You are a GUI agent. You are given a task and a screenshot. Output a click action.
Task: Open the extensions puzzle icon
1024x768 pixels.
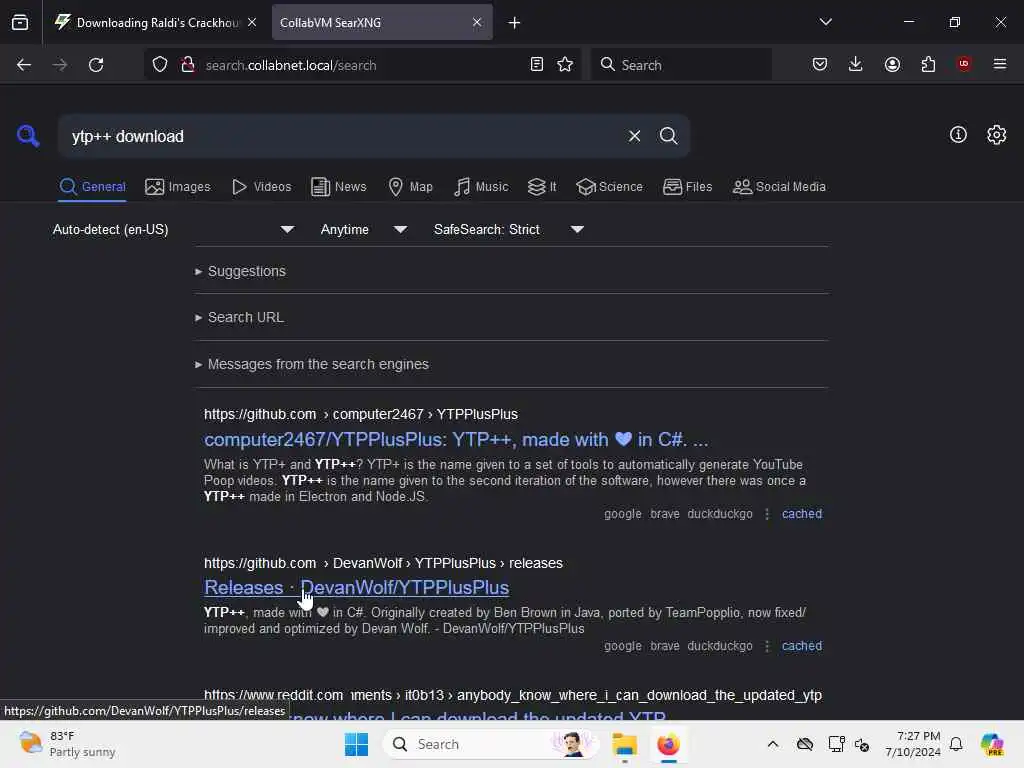[928, 64]
